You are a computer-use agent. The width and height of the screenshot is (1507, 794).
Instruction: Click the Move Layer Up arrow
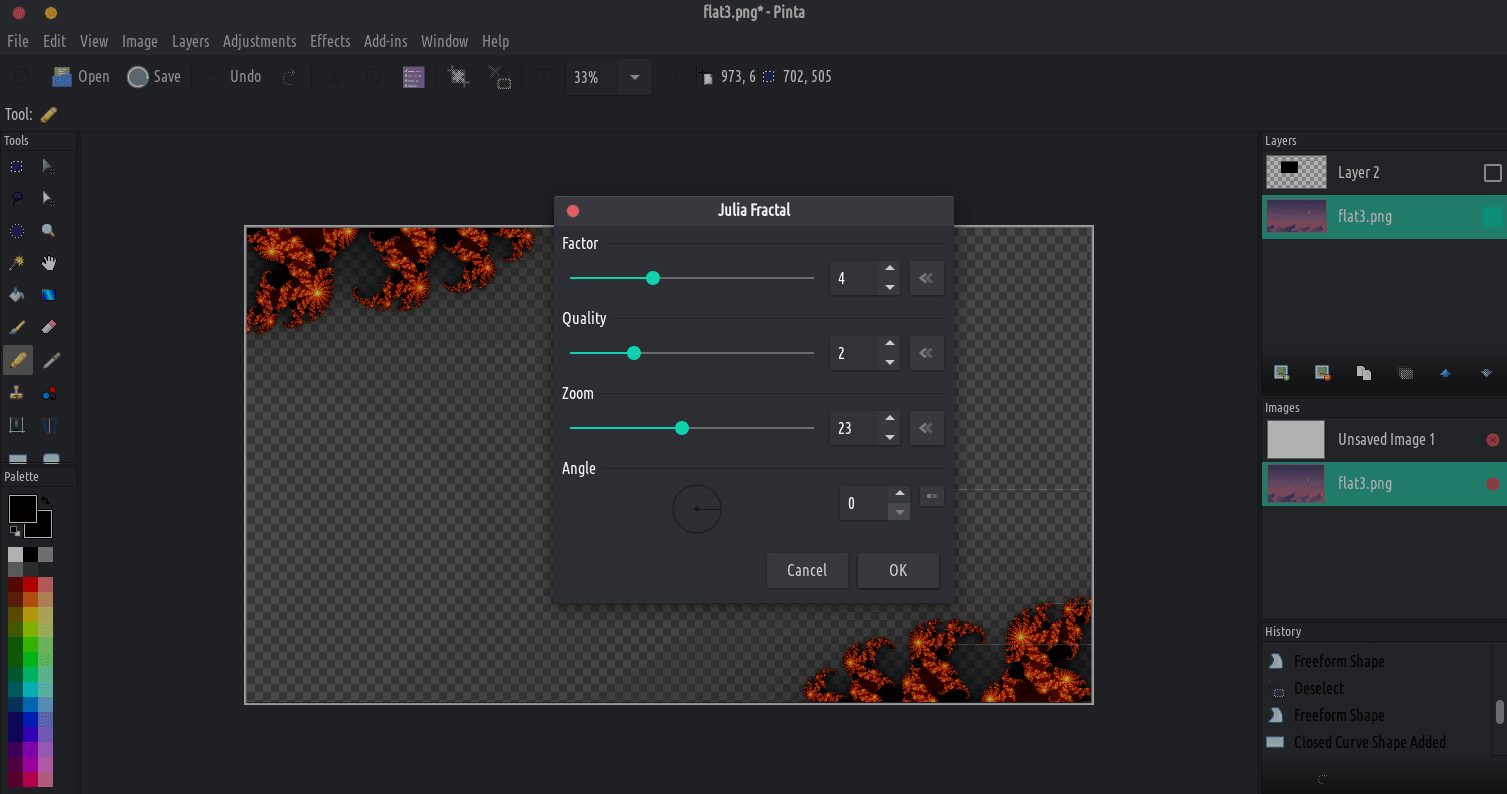[1445, 373]
